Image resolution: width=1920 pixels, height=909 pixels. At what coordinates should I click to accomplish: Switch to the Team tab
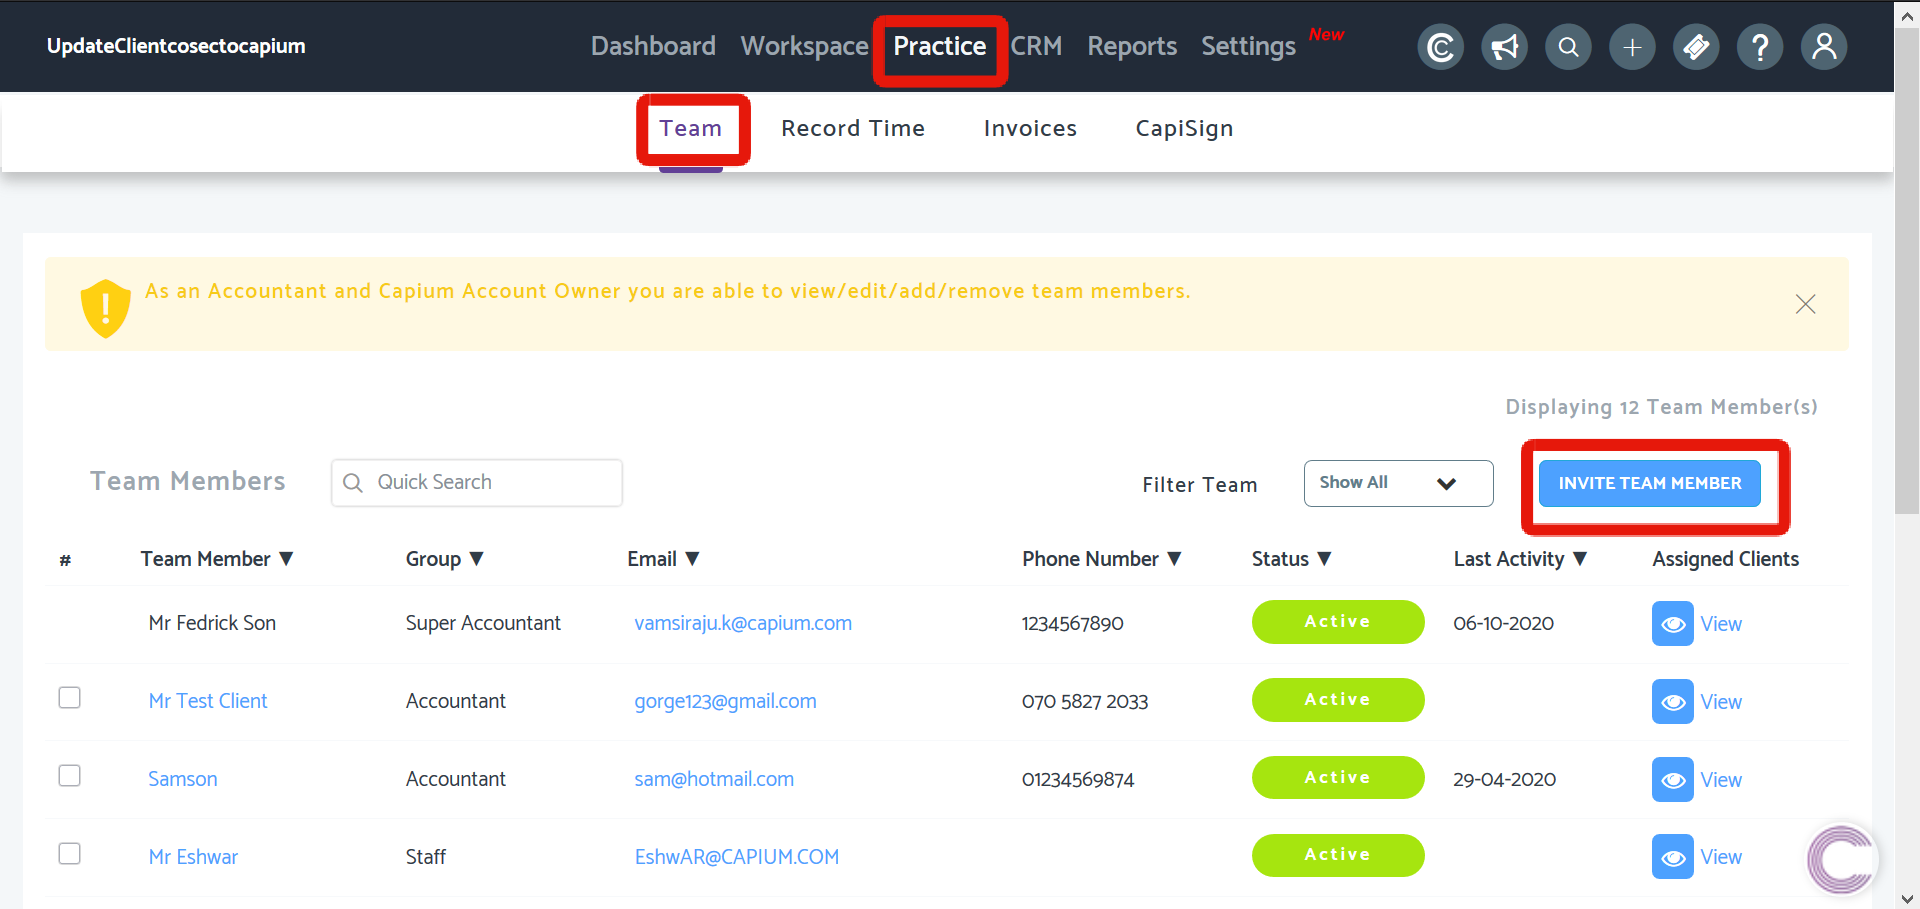pos(690,128)
